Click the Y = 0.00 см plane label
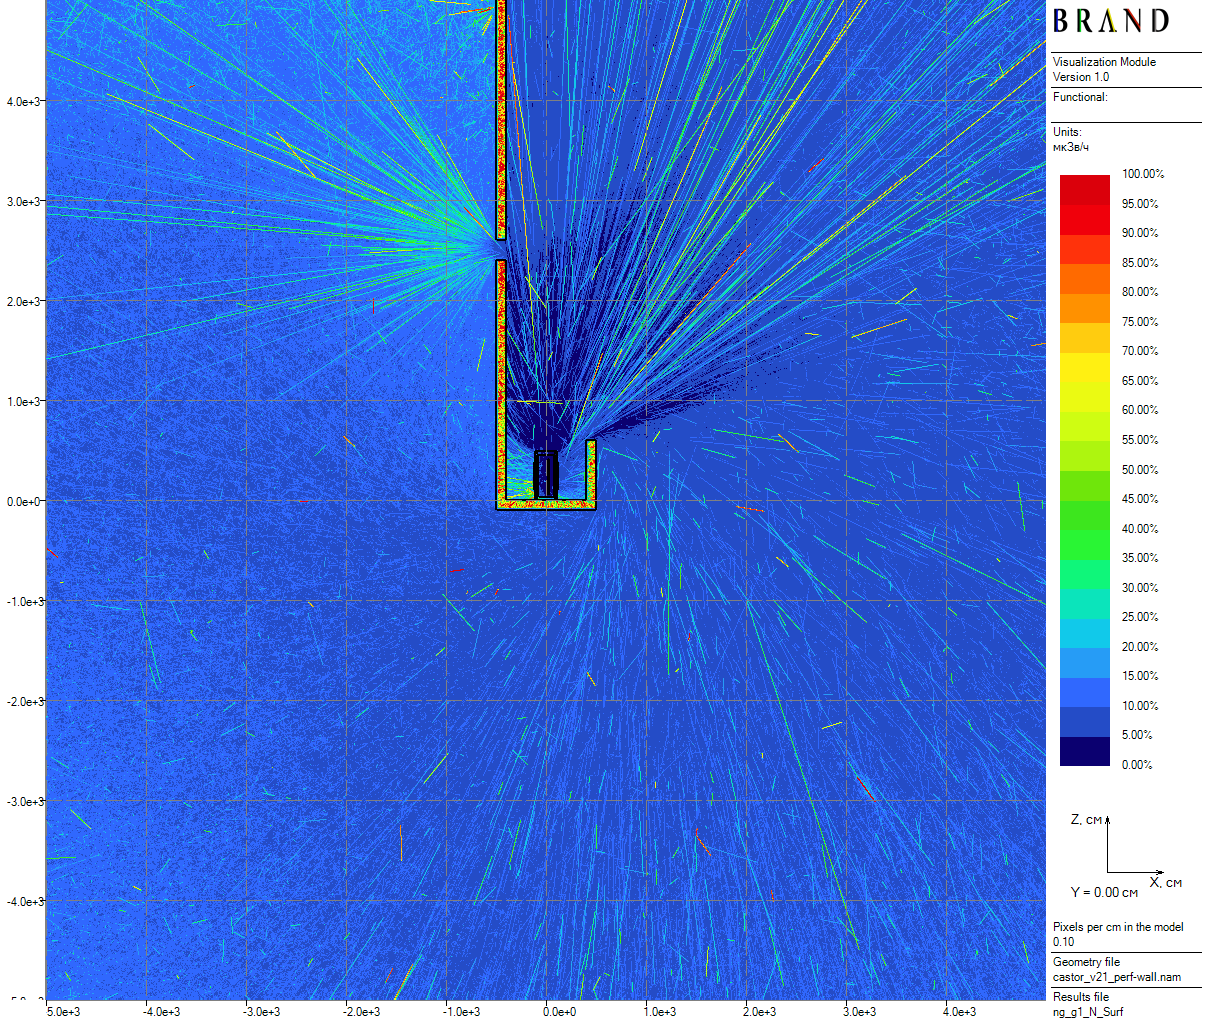Viewport: 1206px width, 1030px height. 1104,892
